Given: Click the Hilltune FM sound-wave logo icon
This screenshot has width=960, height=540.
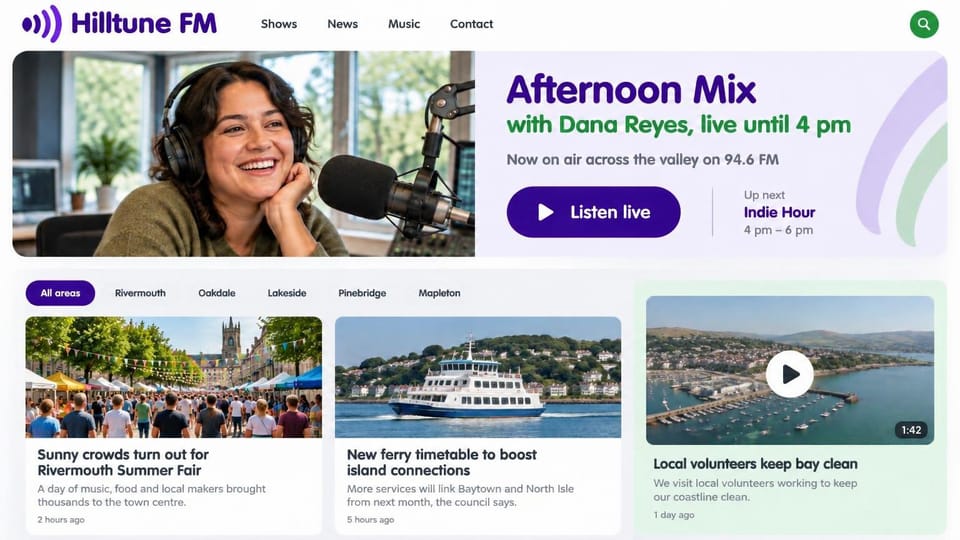Looking at the screenshot, I should click(x=42, y=24).
